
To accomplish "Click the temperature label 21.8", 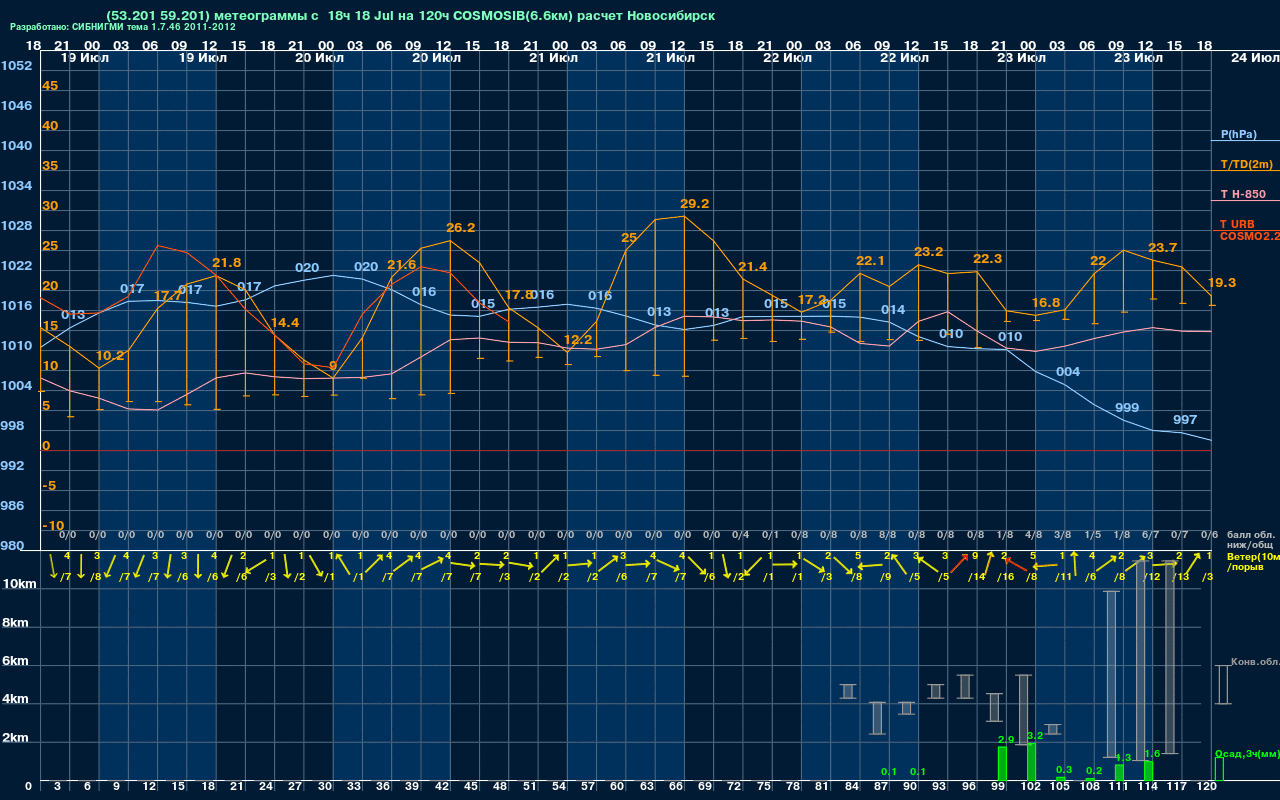I will coord(226,263).
